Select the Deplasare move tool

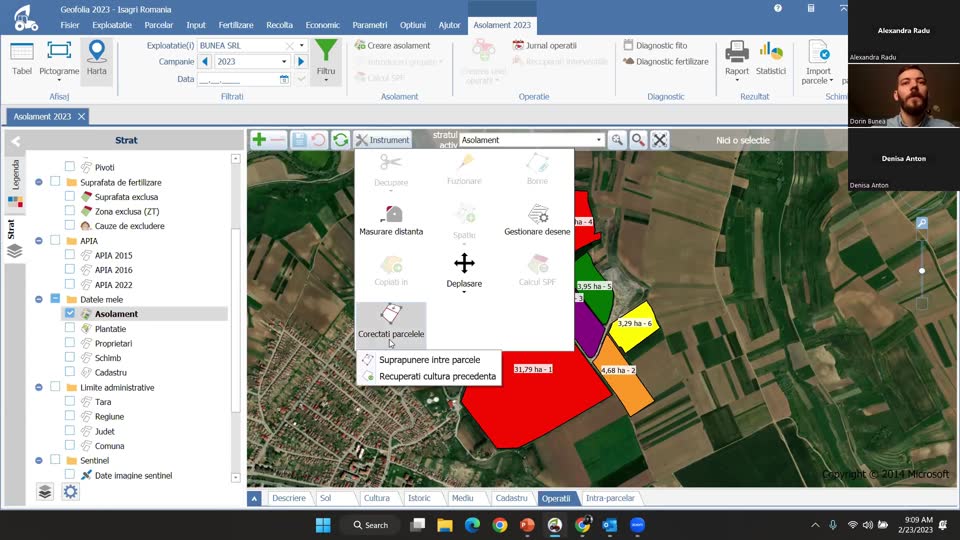[464, 271]
